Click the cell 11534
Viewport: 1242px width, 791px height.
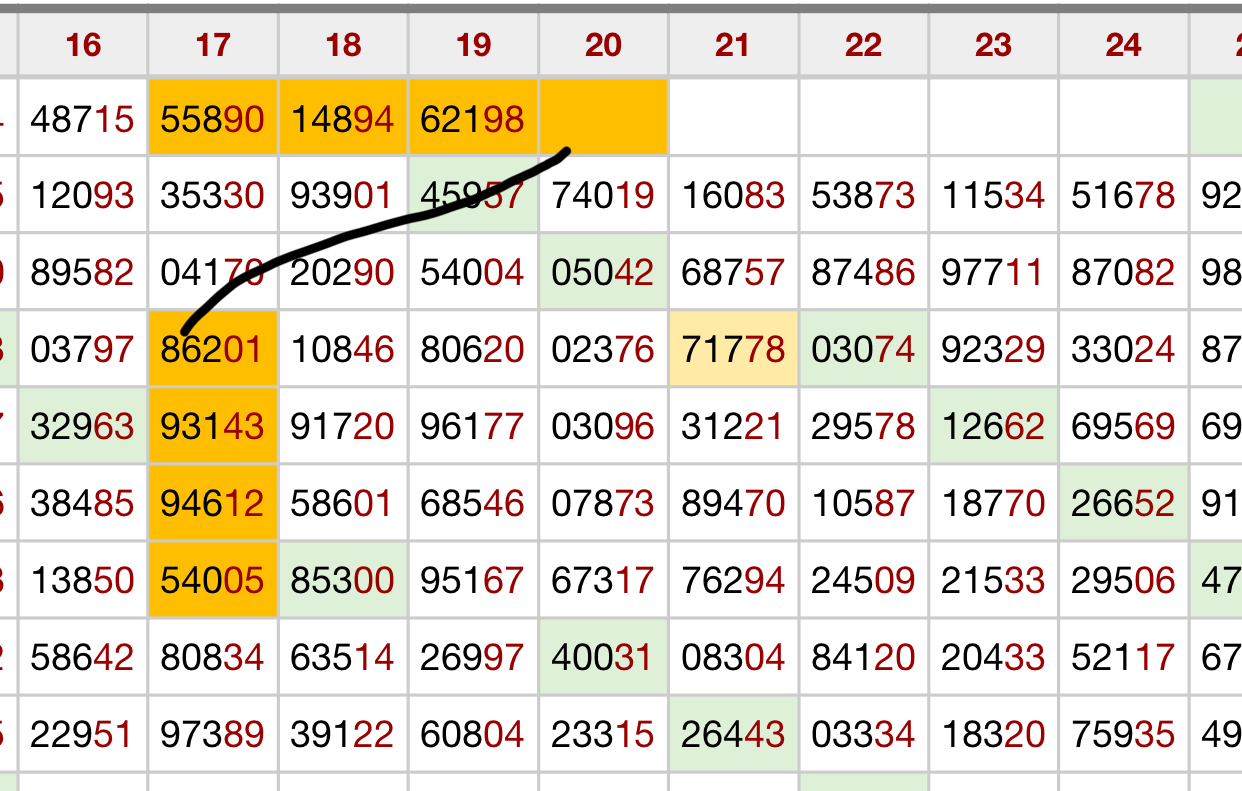993,195
